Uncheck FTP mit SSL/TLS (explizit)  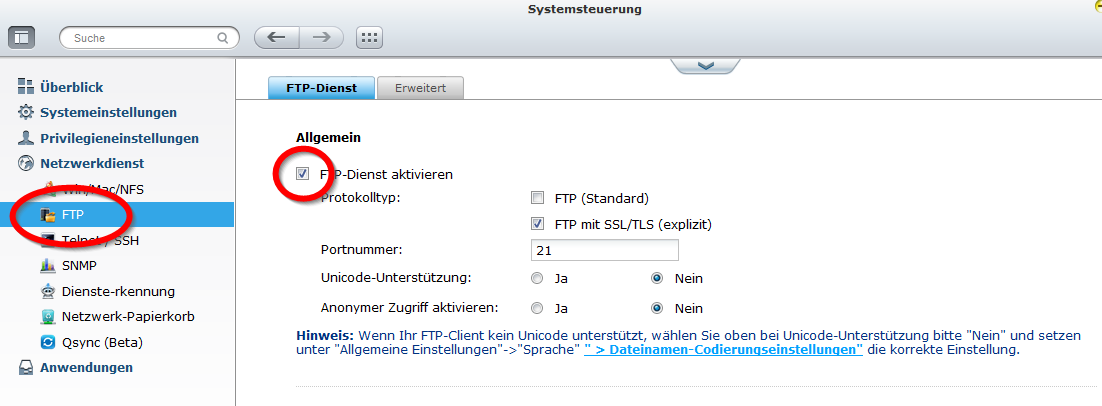click(x=538, y=224)
